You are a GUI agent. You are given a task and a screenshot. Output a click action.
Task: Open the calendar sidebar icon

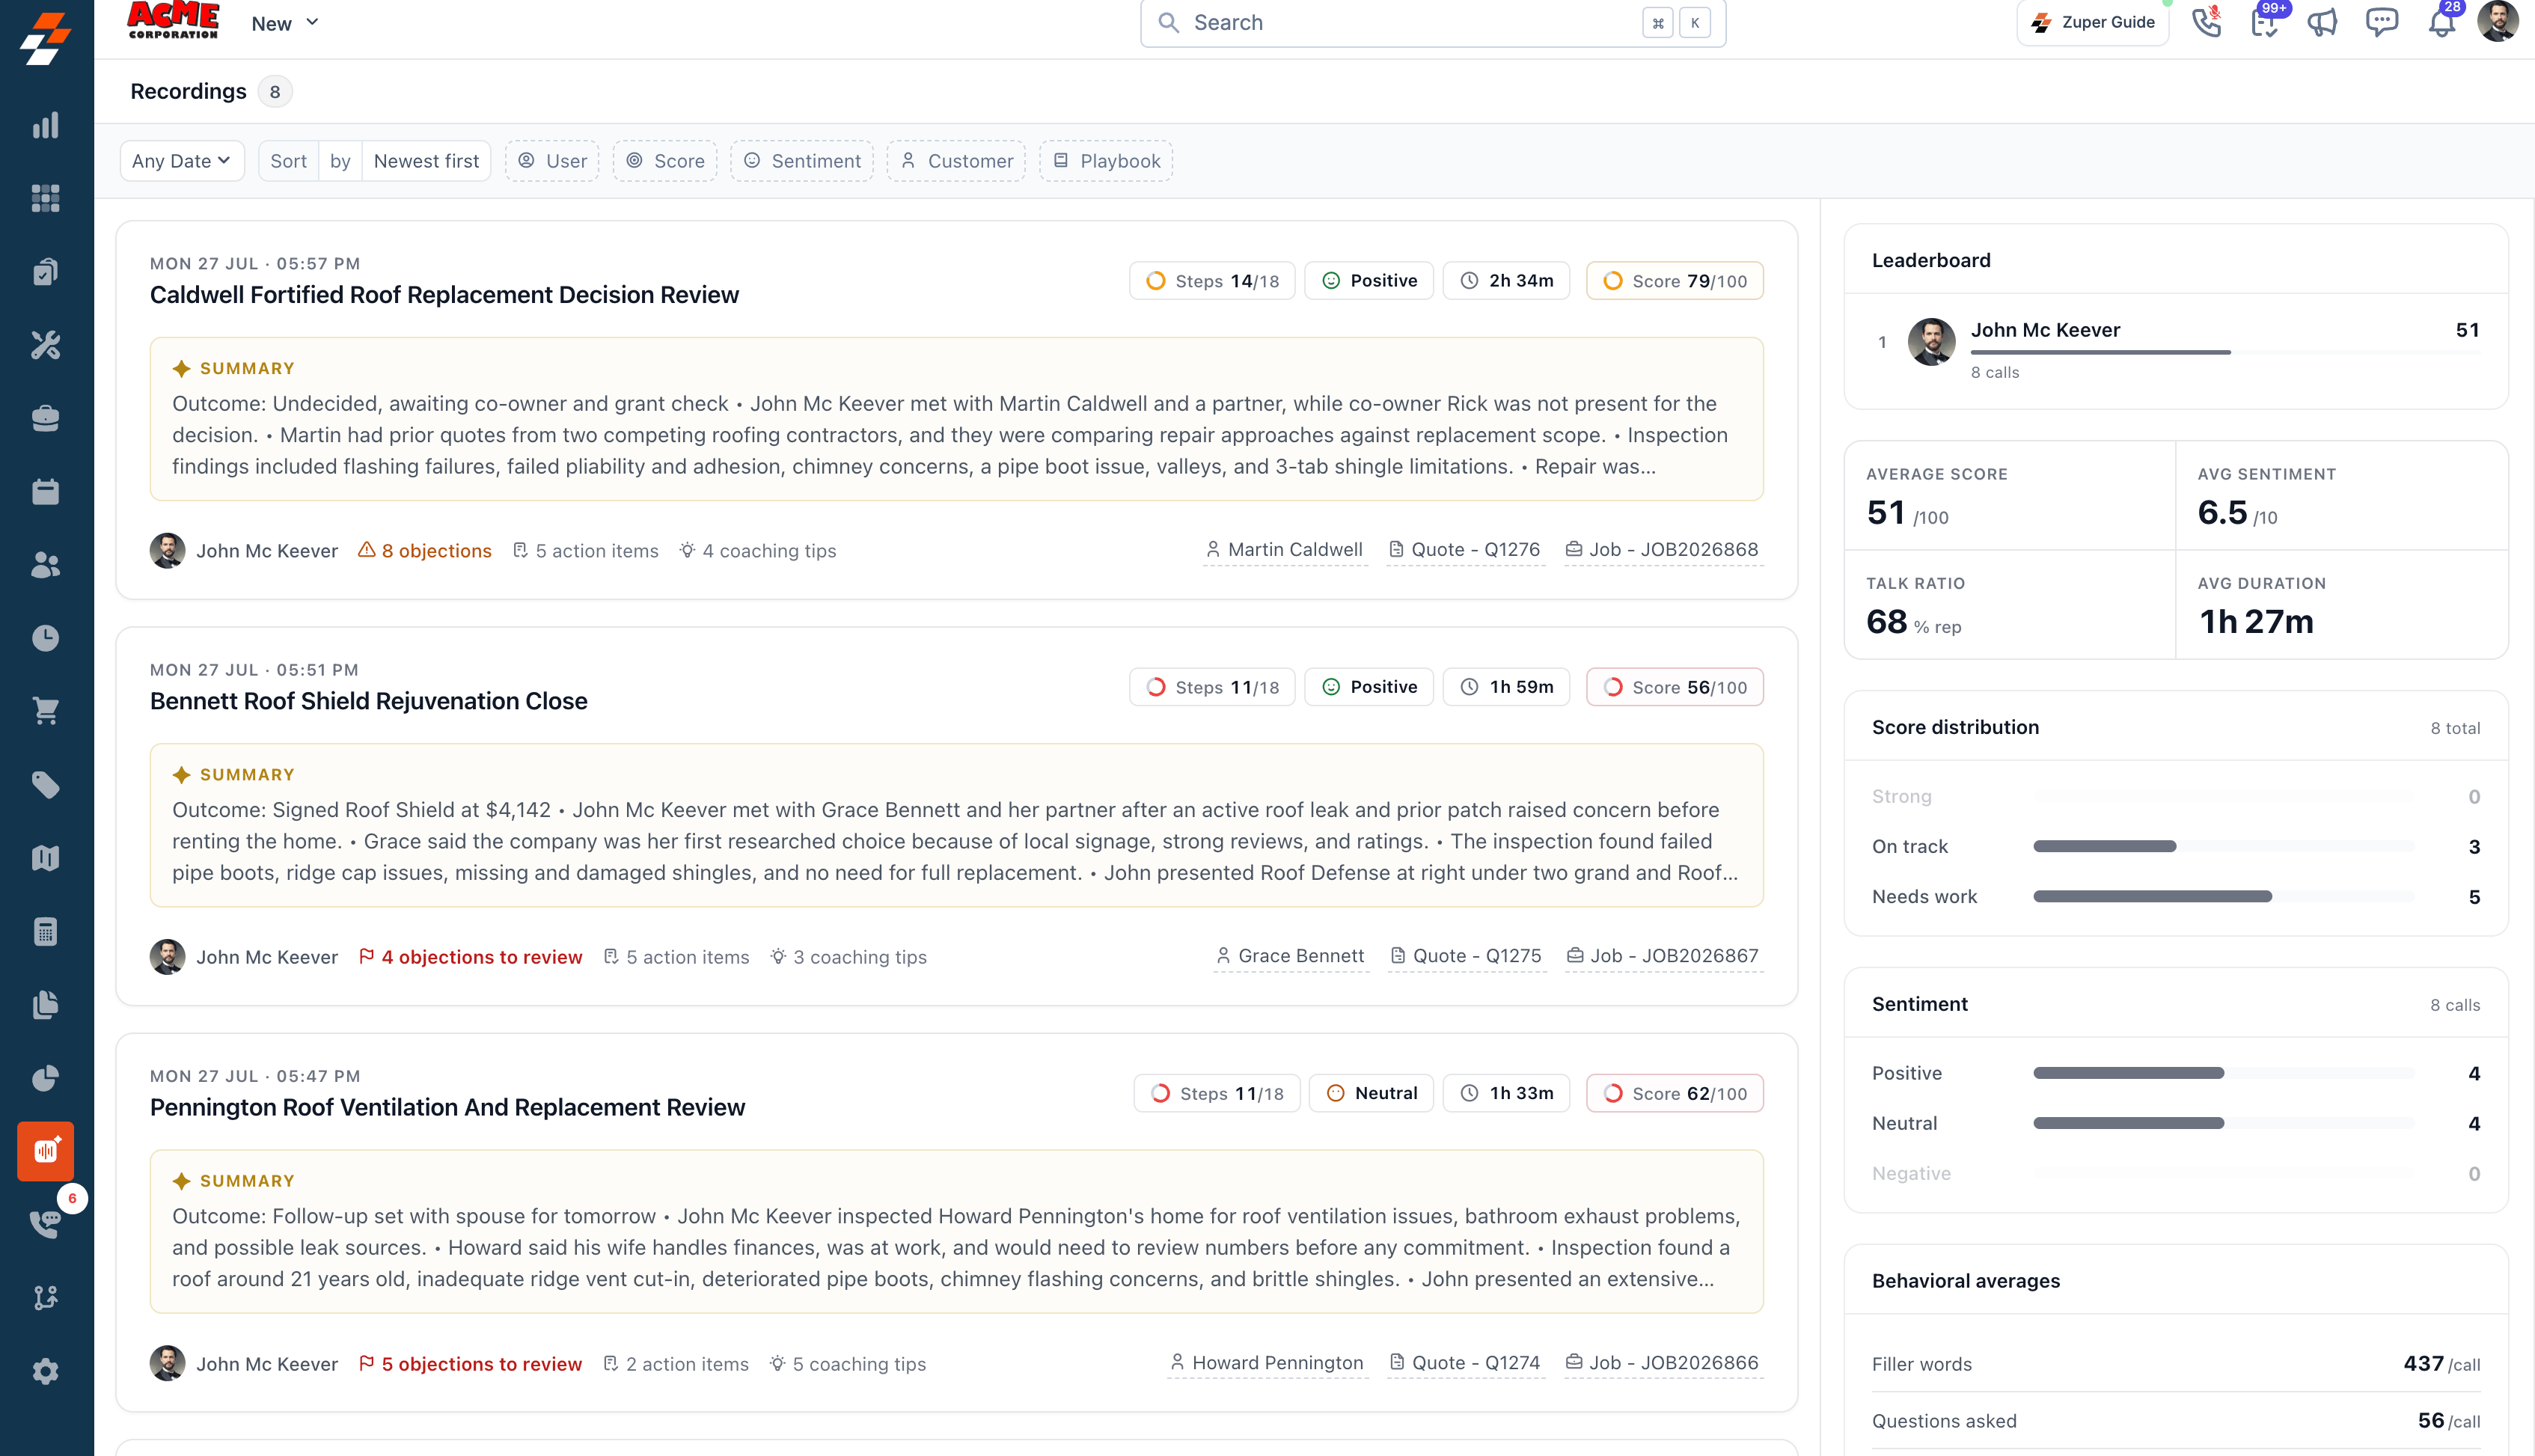(46, 491)
